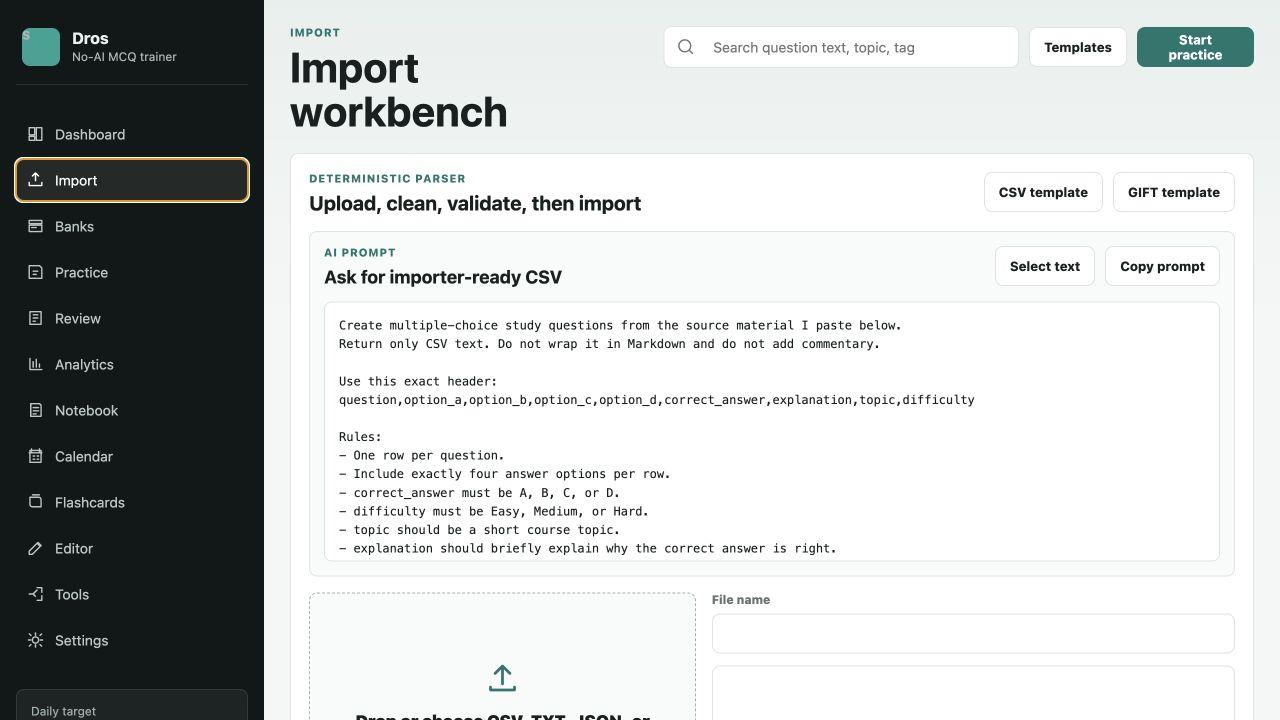
Task: Open Flashcards label in sidebar
Action: [x=90, y=502]
